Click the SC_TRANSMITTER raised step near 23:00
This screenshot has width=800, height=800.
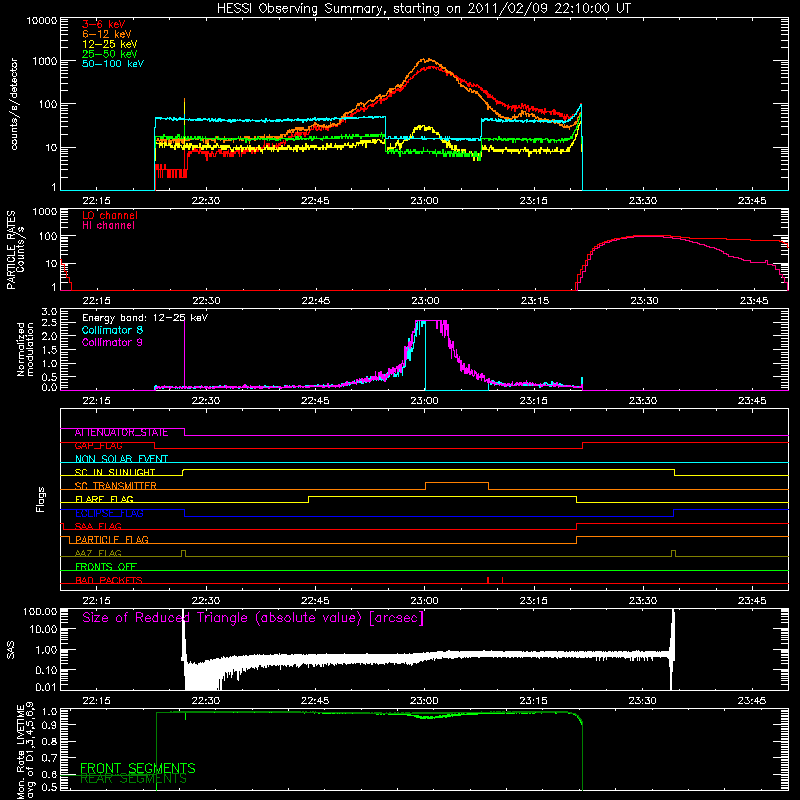[x=457, y=483]
